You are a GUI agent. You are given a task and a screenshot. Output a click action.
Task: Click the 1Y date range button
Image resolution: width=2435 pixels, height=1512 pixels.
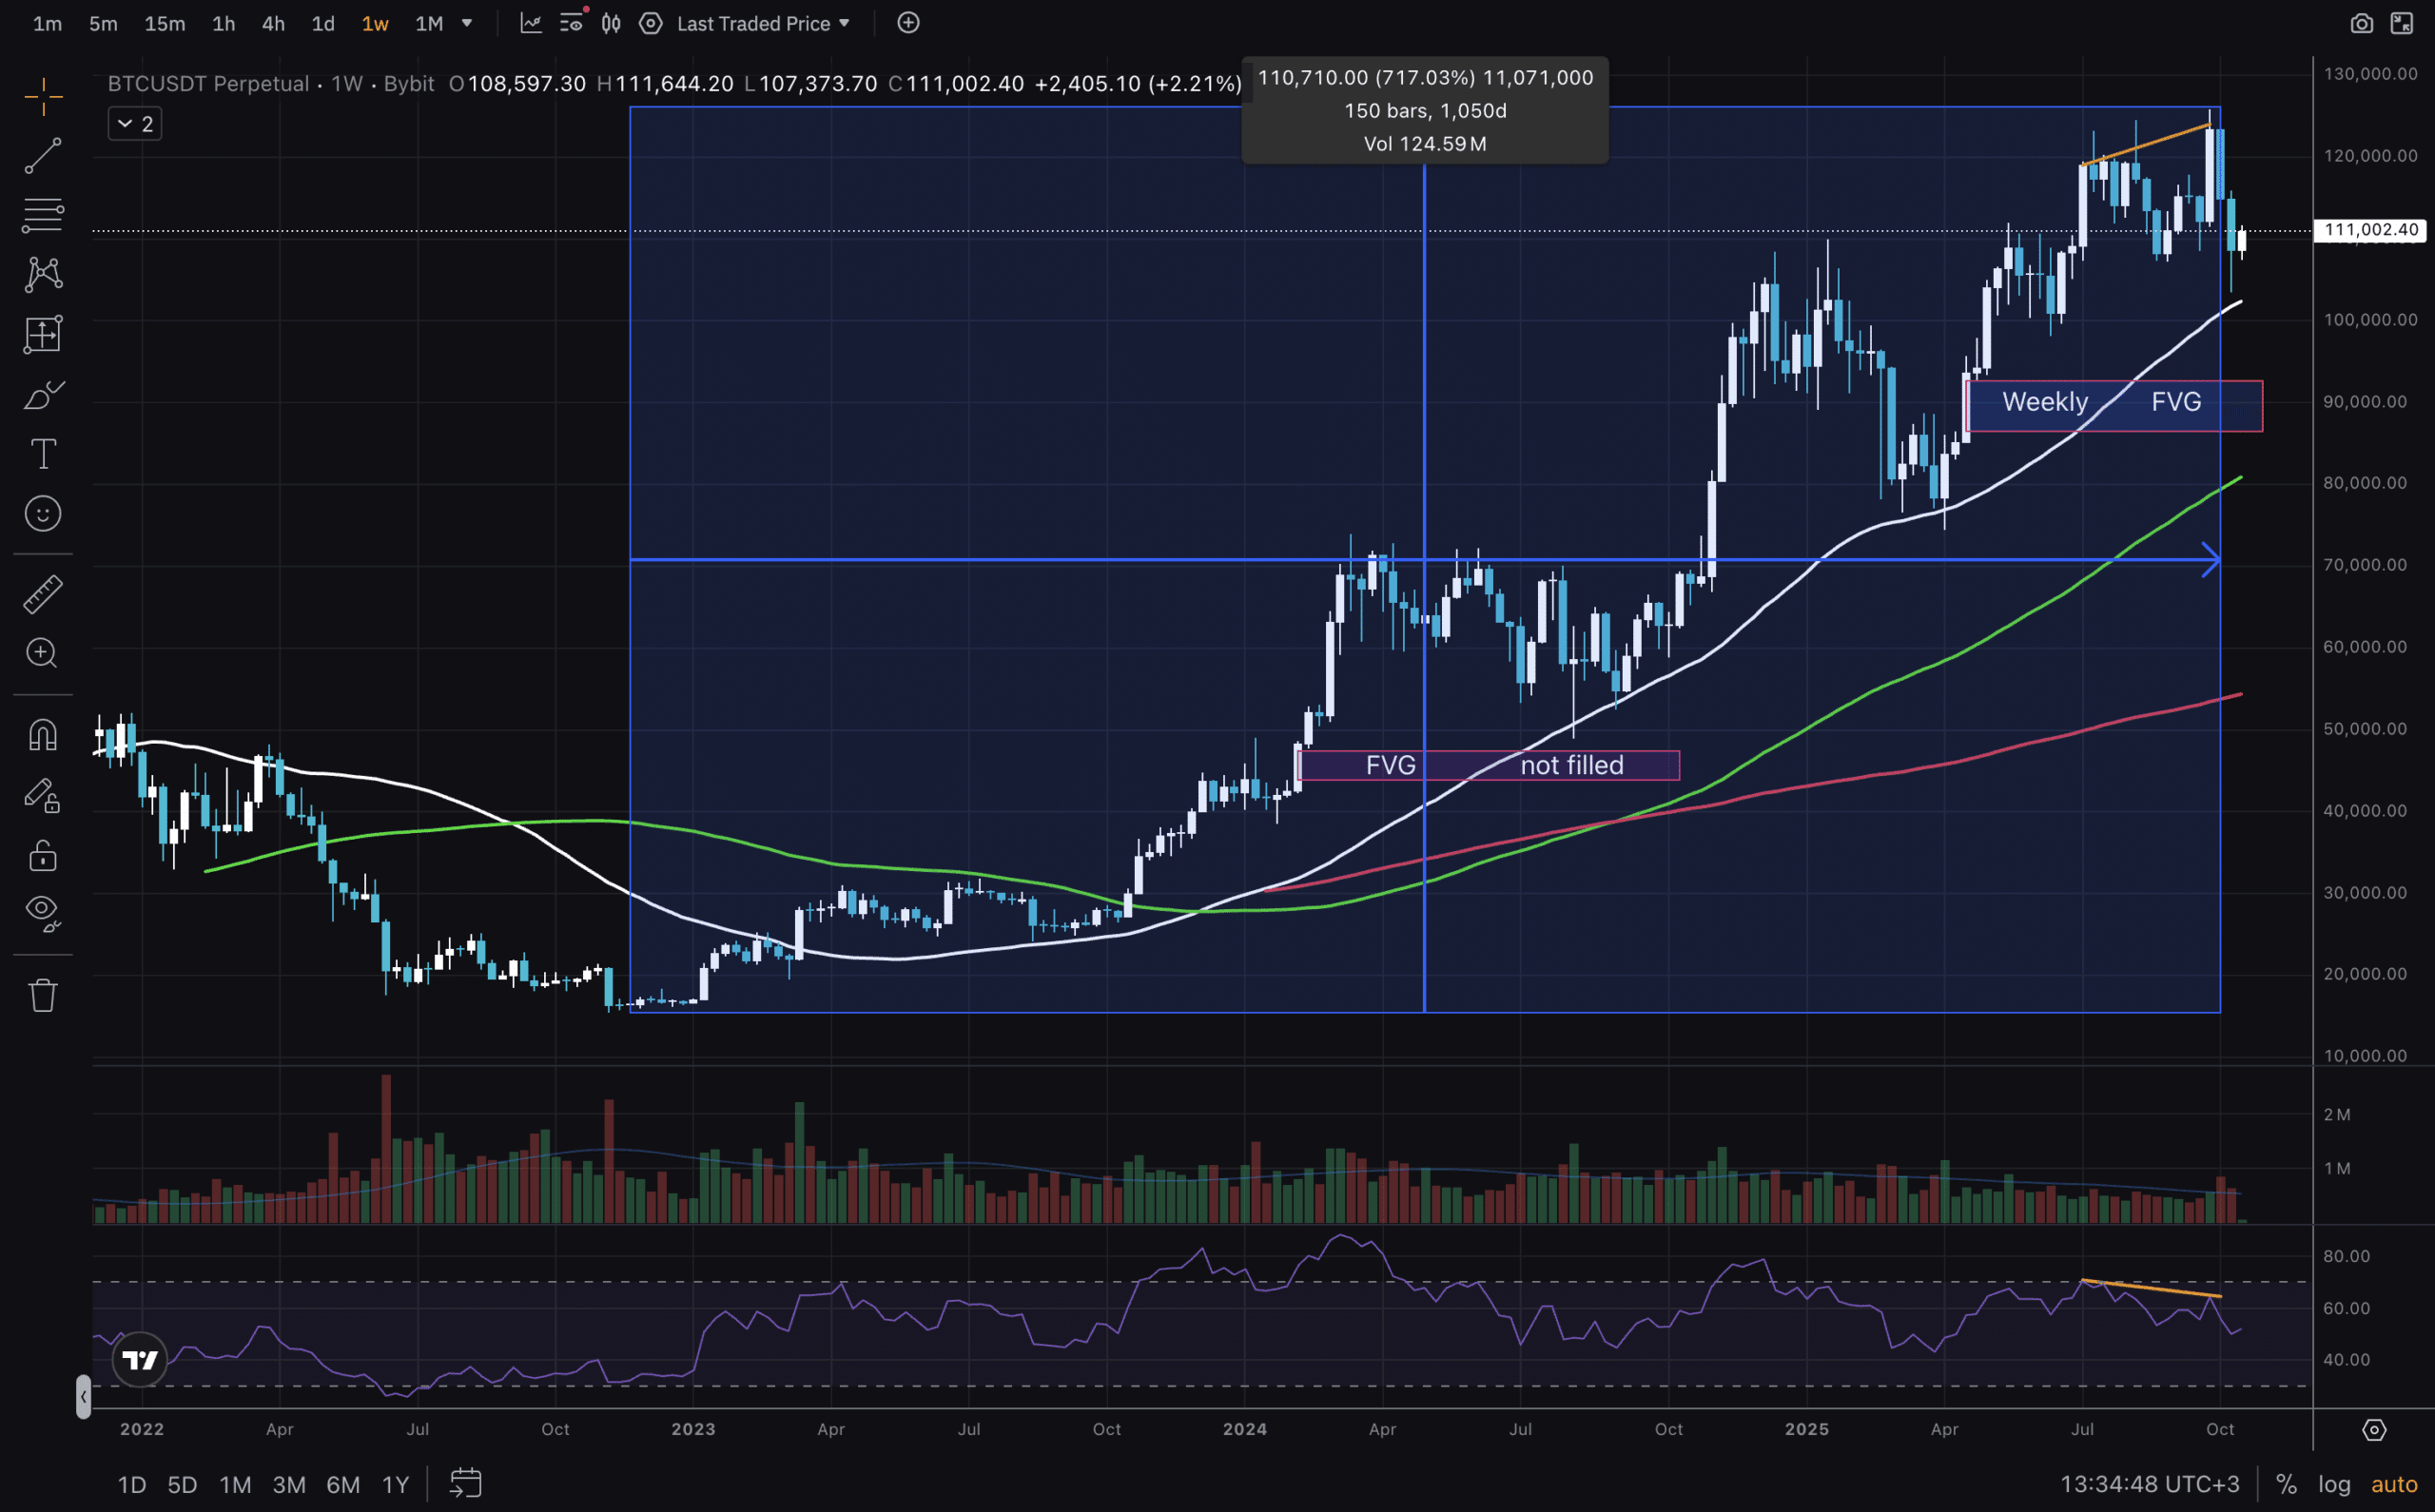[x=396, y=1484]
